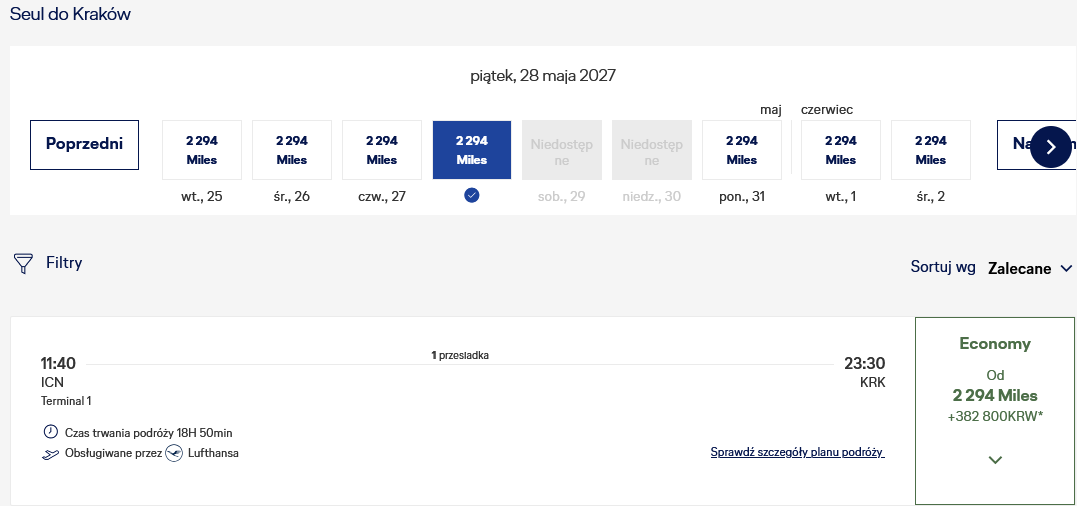
Task: Select the czw., 27 date tile
Action: [382, 150]
